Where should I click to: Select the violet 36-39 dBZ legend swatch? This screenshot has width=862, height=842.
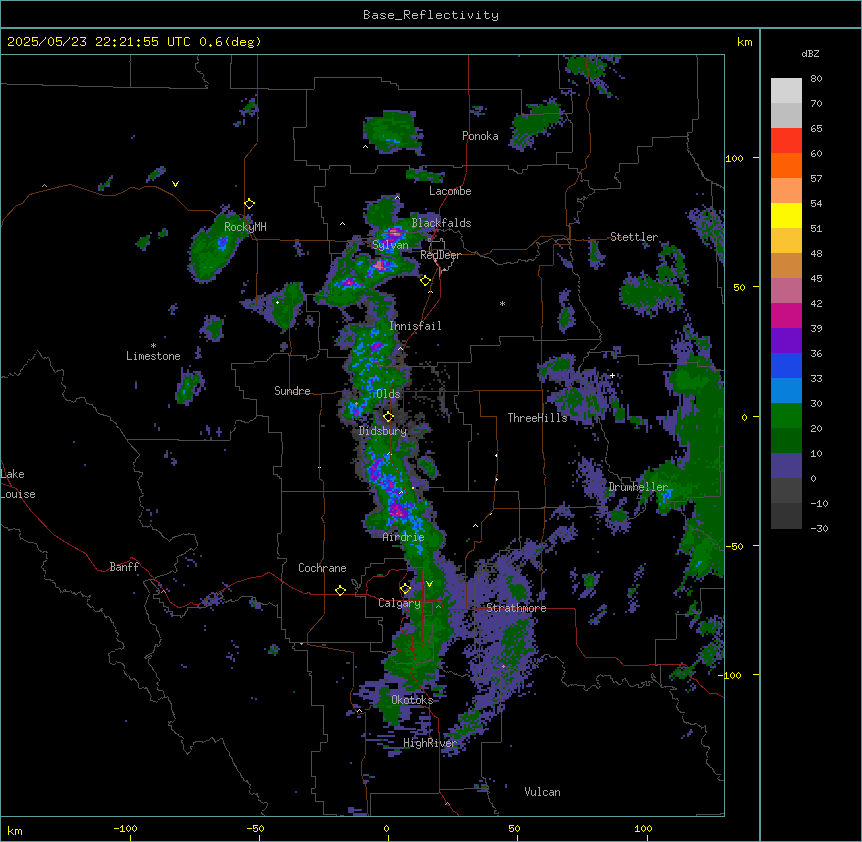786,340
